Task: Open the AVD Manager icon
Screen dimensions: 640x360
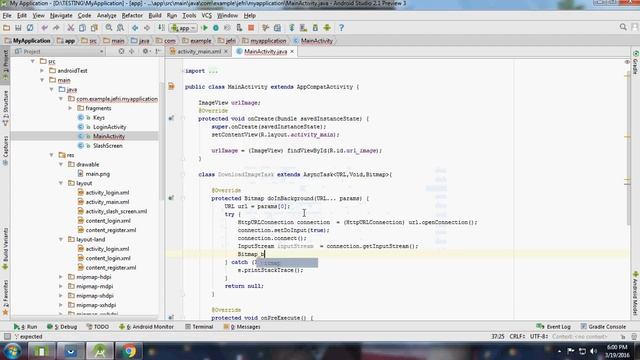Action: [303, 28]
